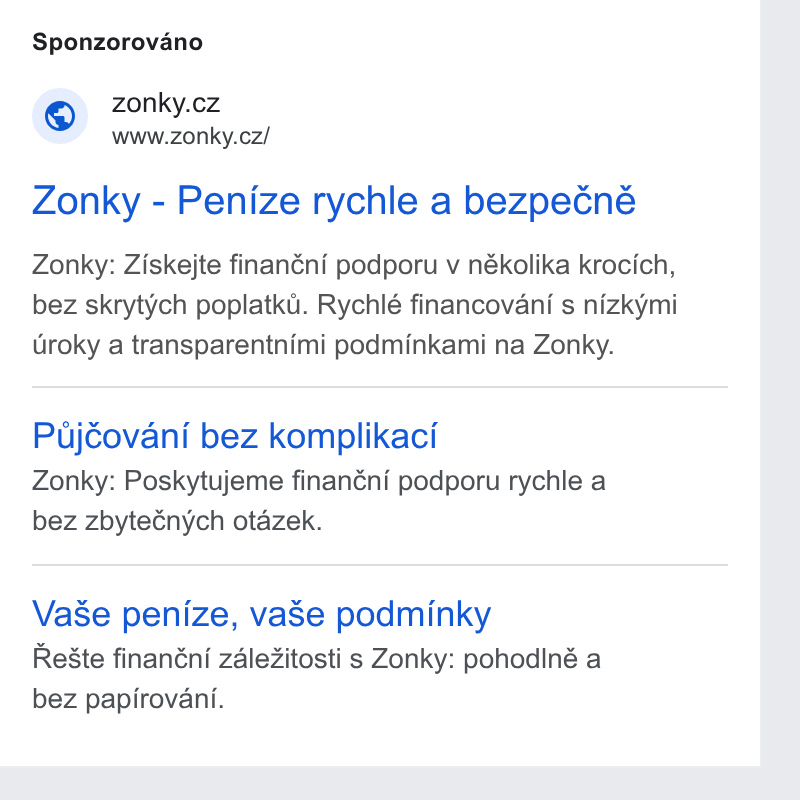
Task: Click the divider line above Půjčování bez komplikací
Action: pyautogui.click(x=380, y=387)
